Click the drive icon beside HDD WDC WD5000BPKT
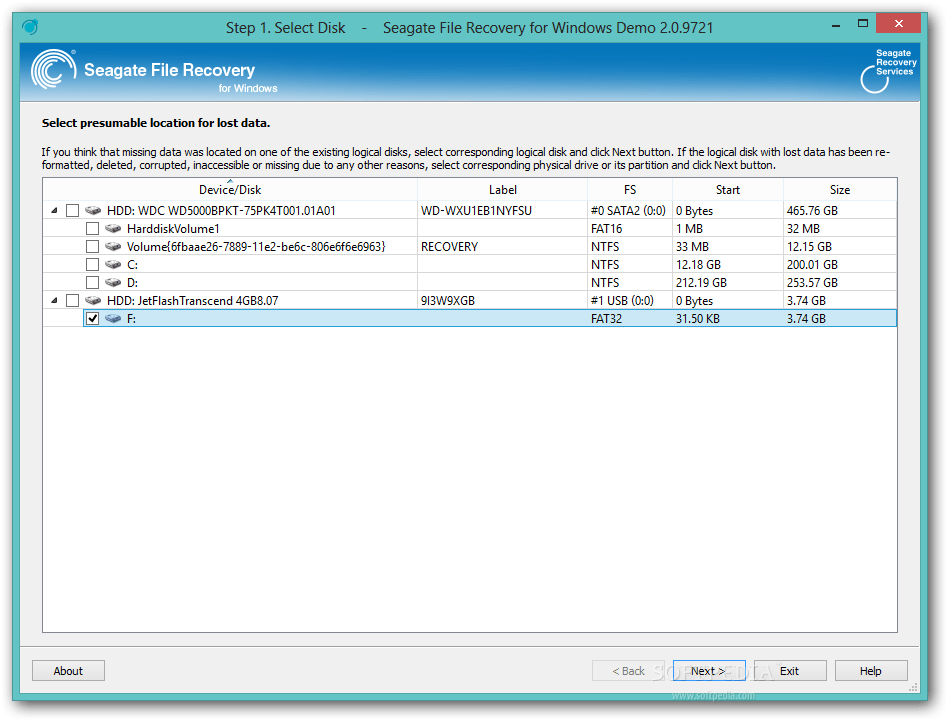948x721 pixels. pyautogui.click(x=91, y=210)
